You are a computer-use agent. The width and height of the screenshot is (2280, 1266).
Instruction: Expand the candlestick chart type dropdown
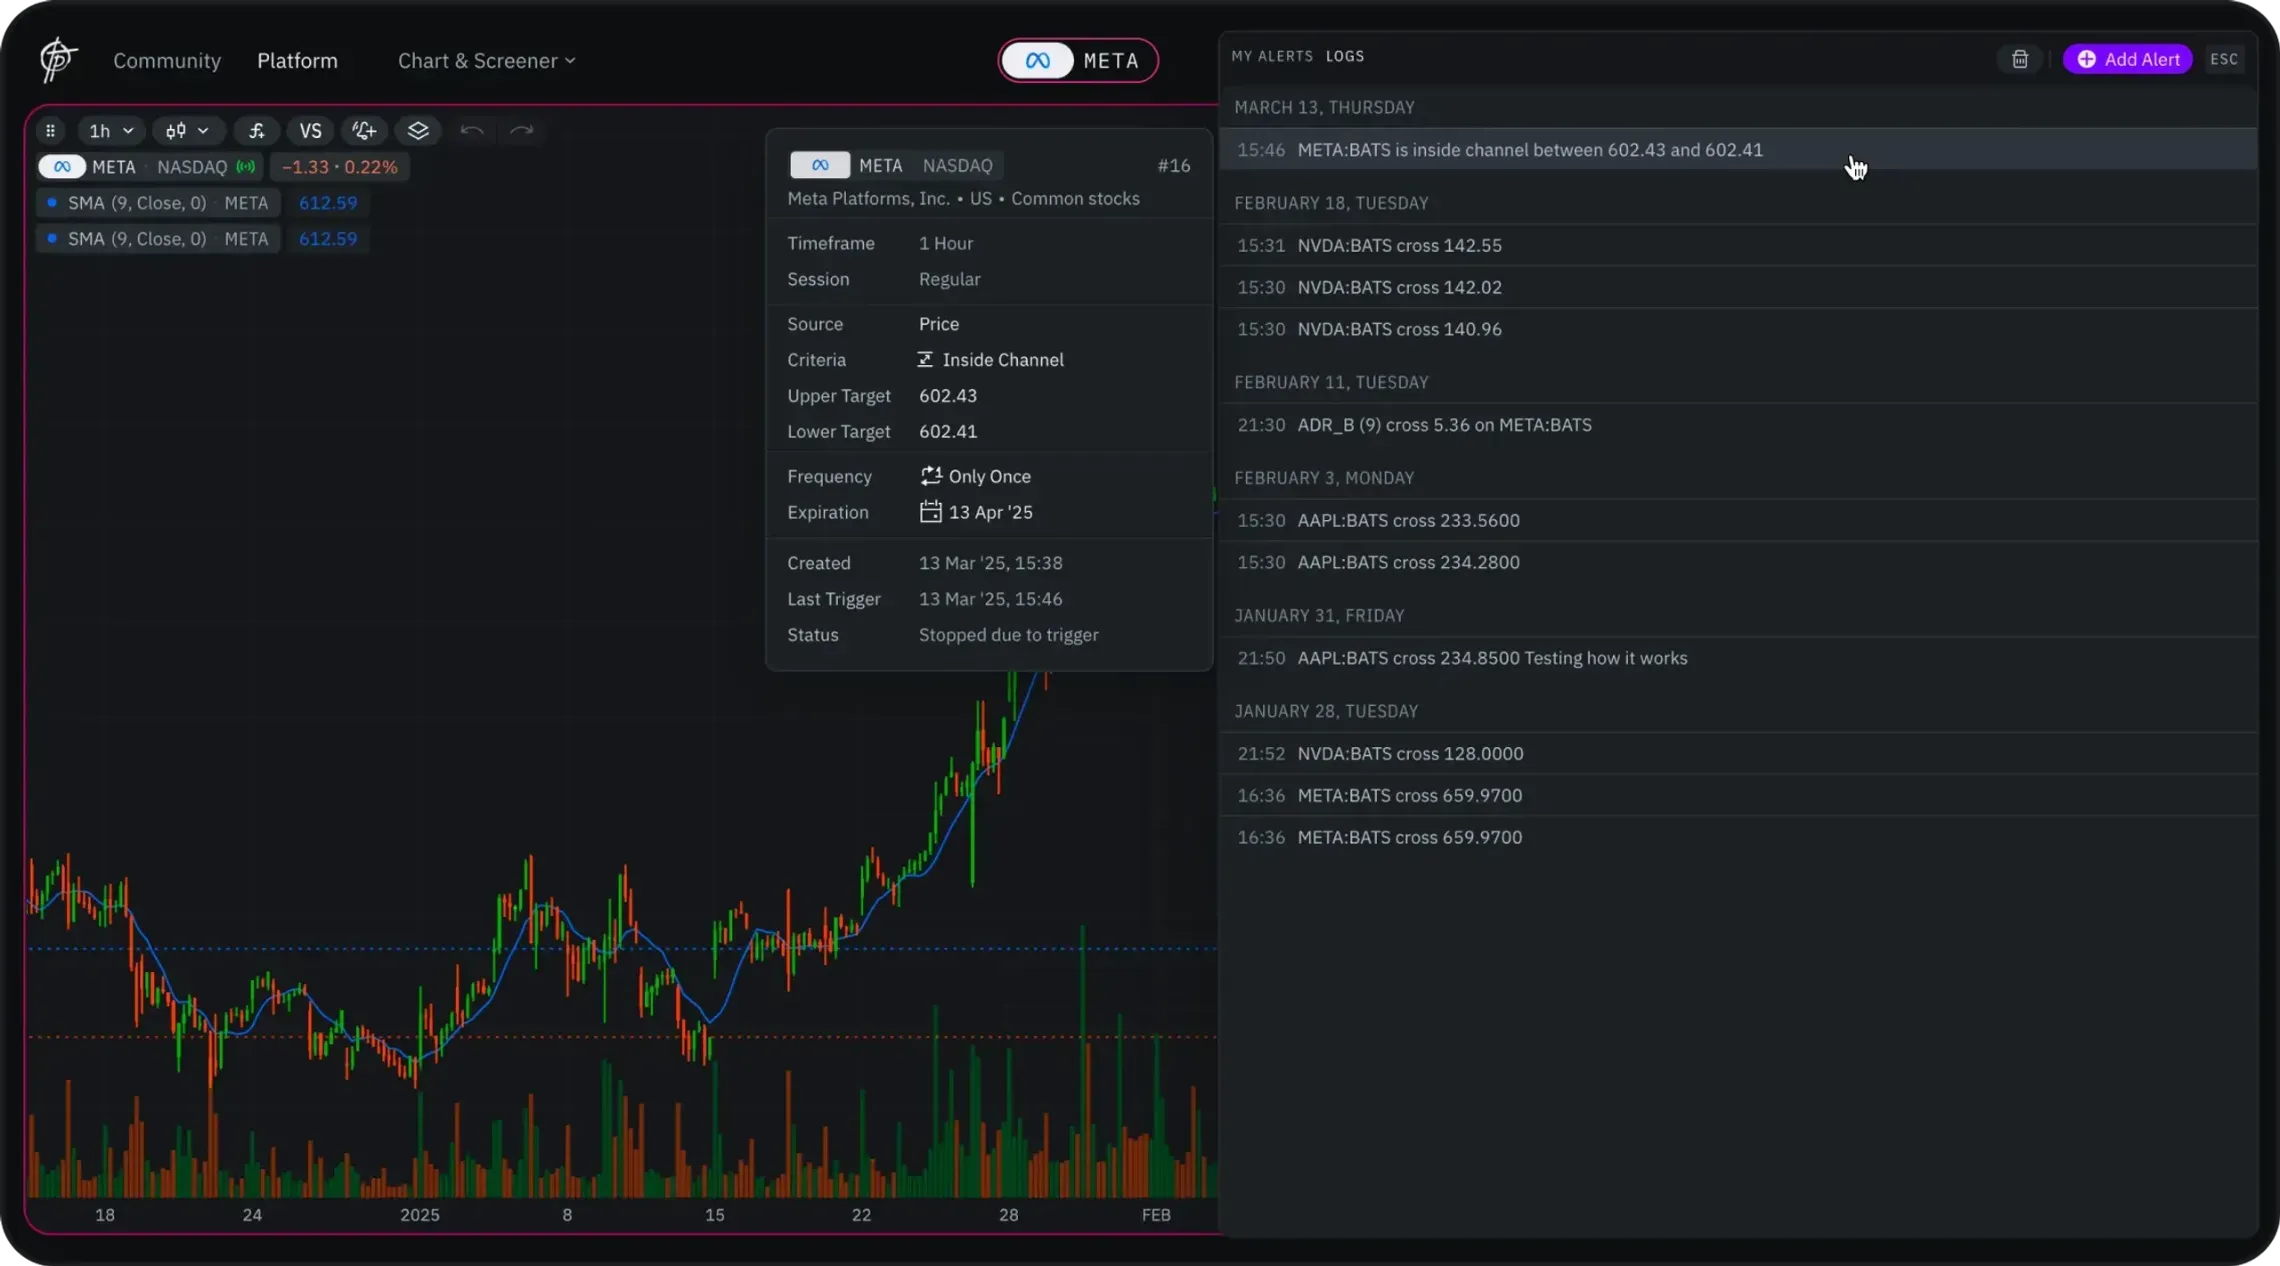point(187,131)
